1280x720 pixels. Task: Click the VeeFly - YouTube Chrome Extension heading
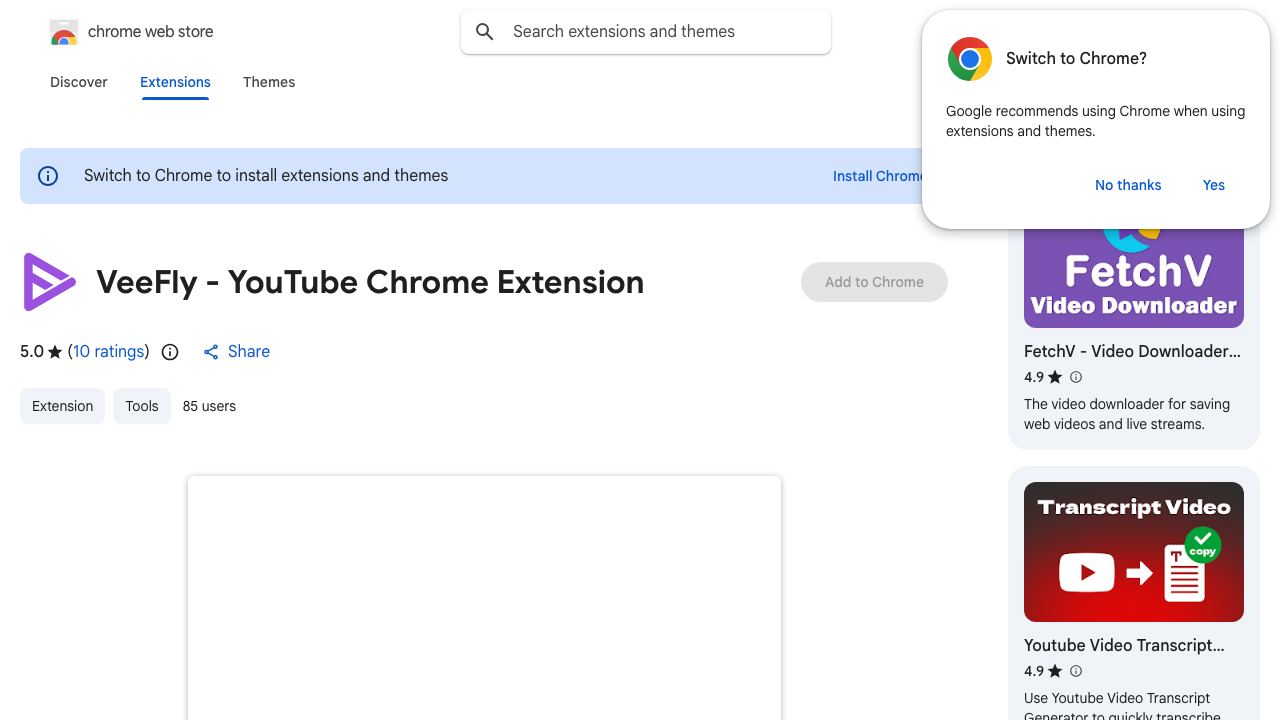click(370, 282)
